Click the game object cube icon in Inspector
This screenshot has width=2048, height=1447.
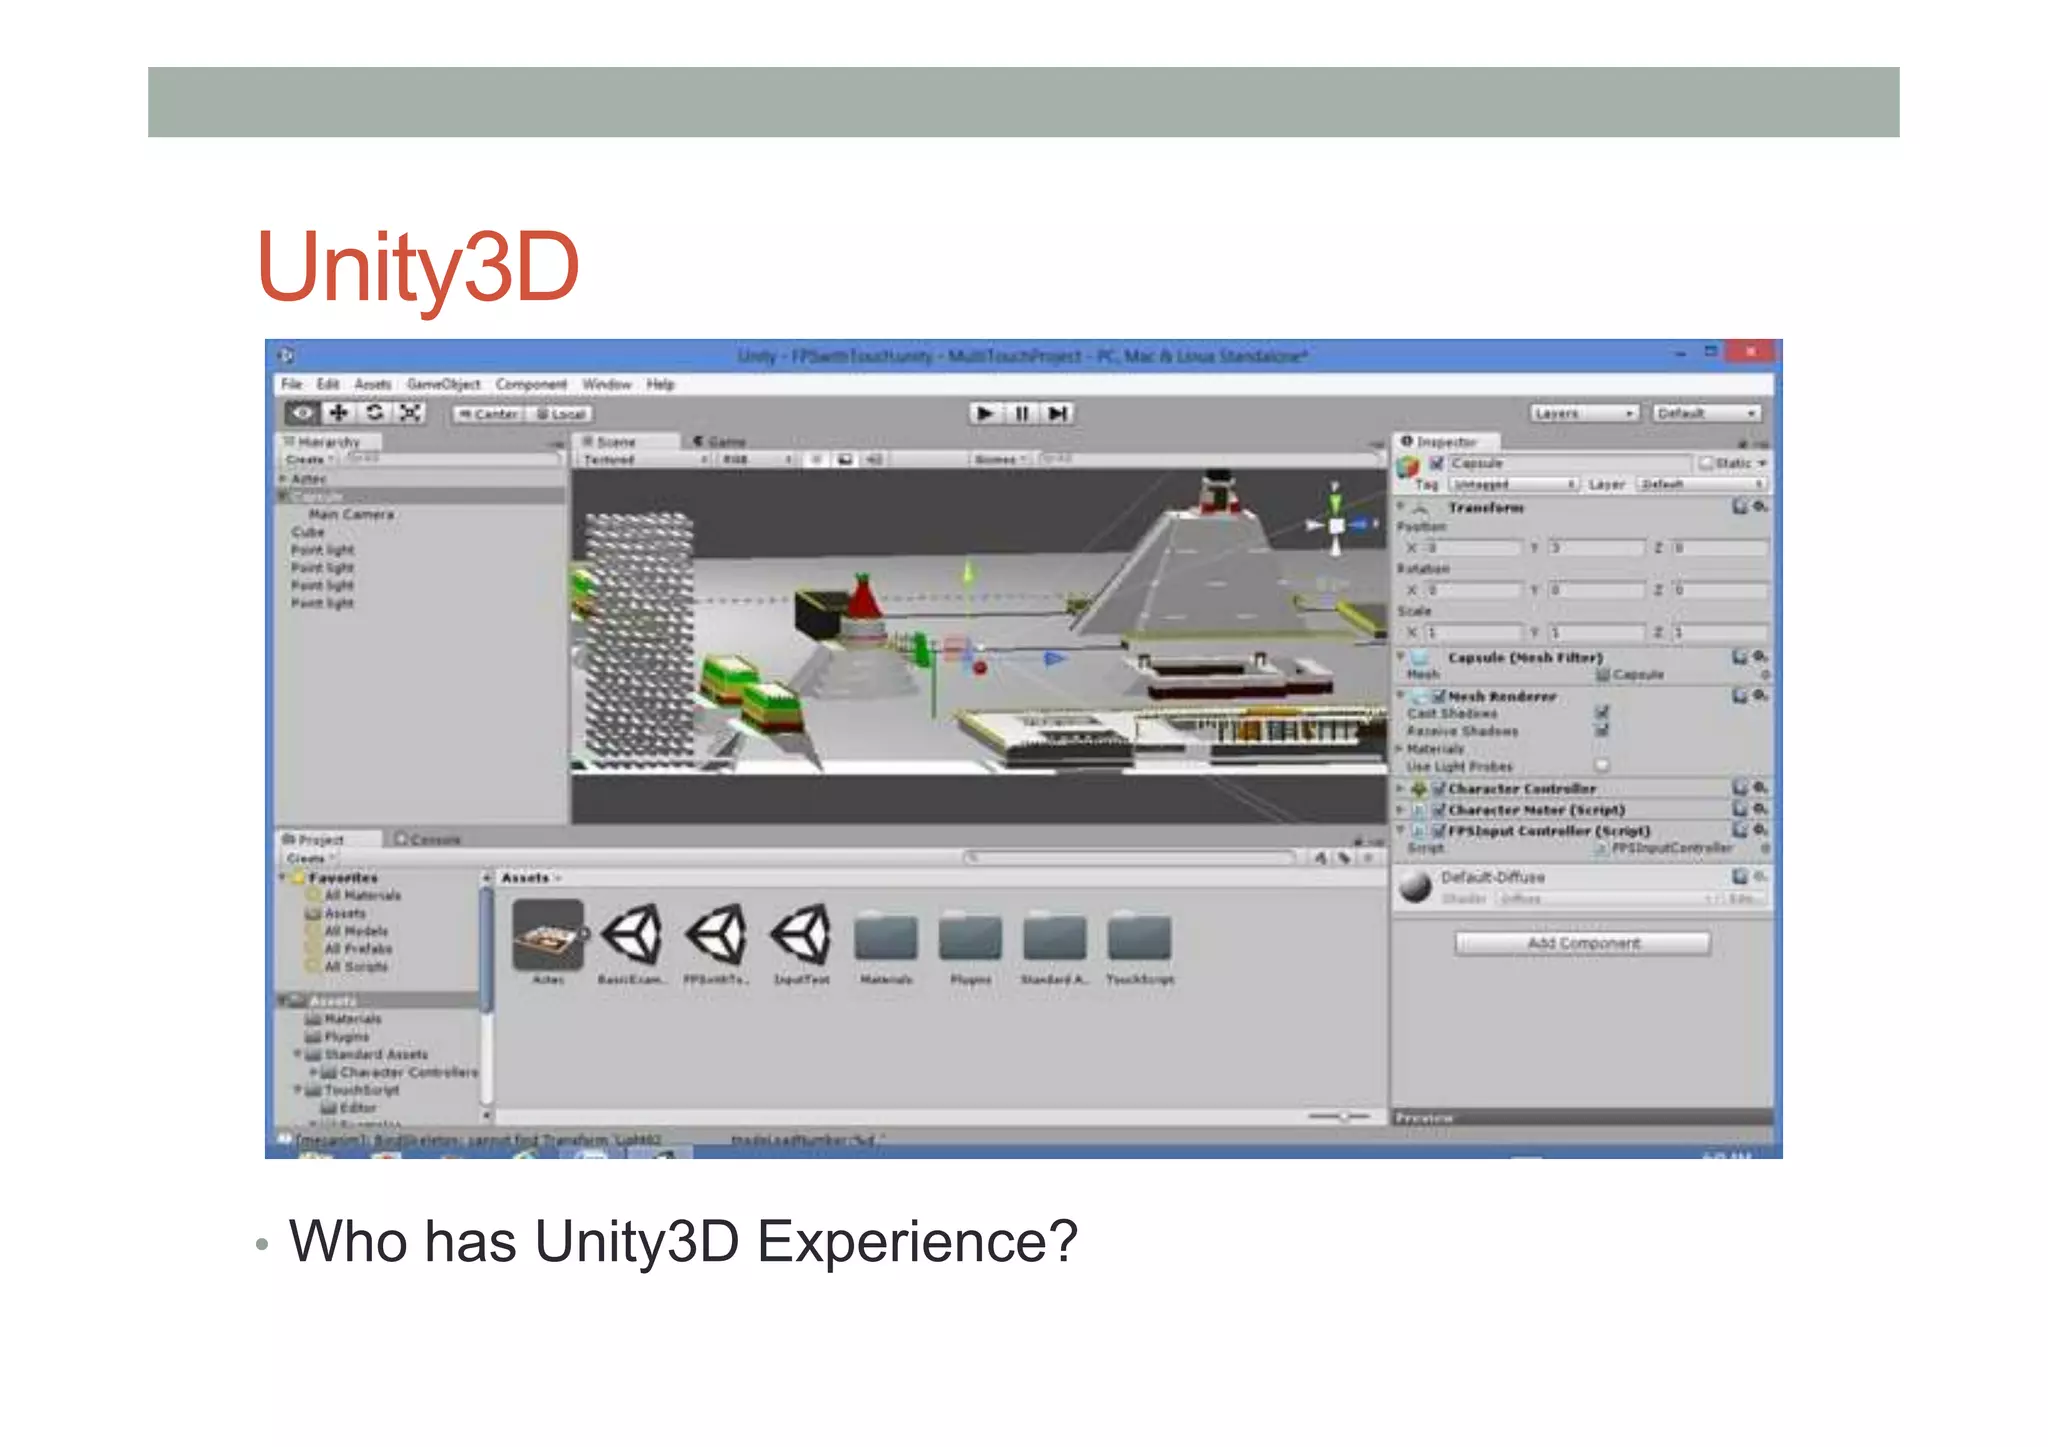pyautogui.click(x=1408, y=466)
